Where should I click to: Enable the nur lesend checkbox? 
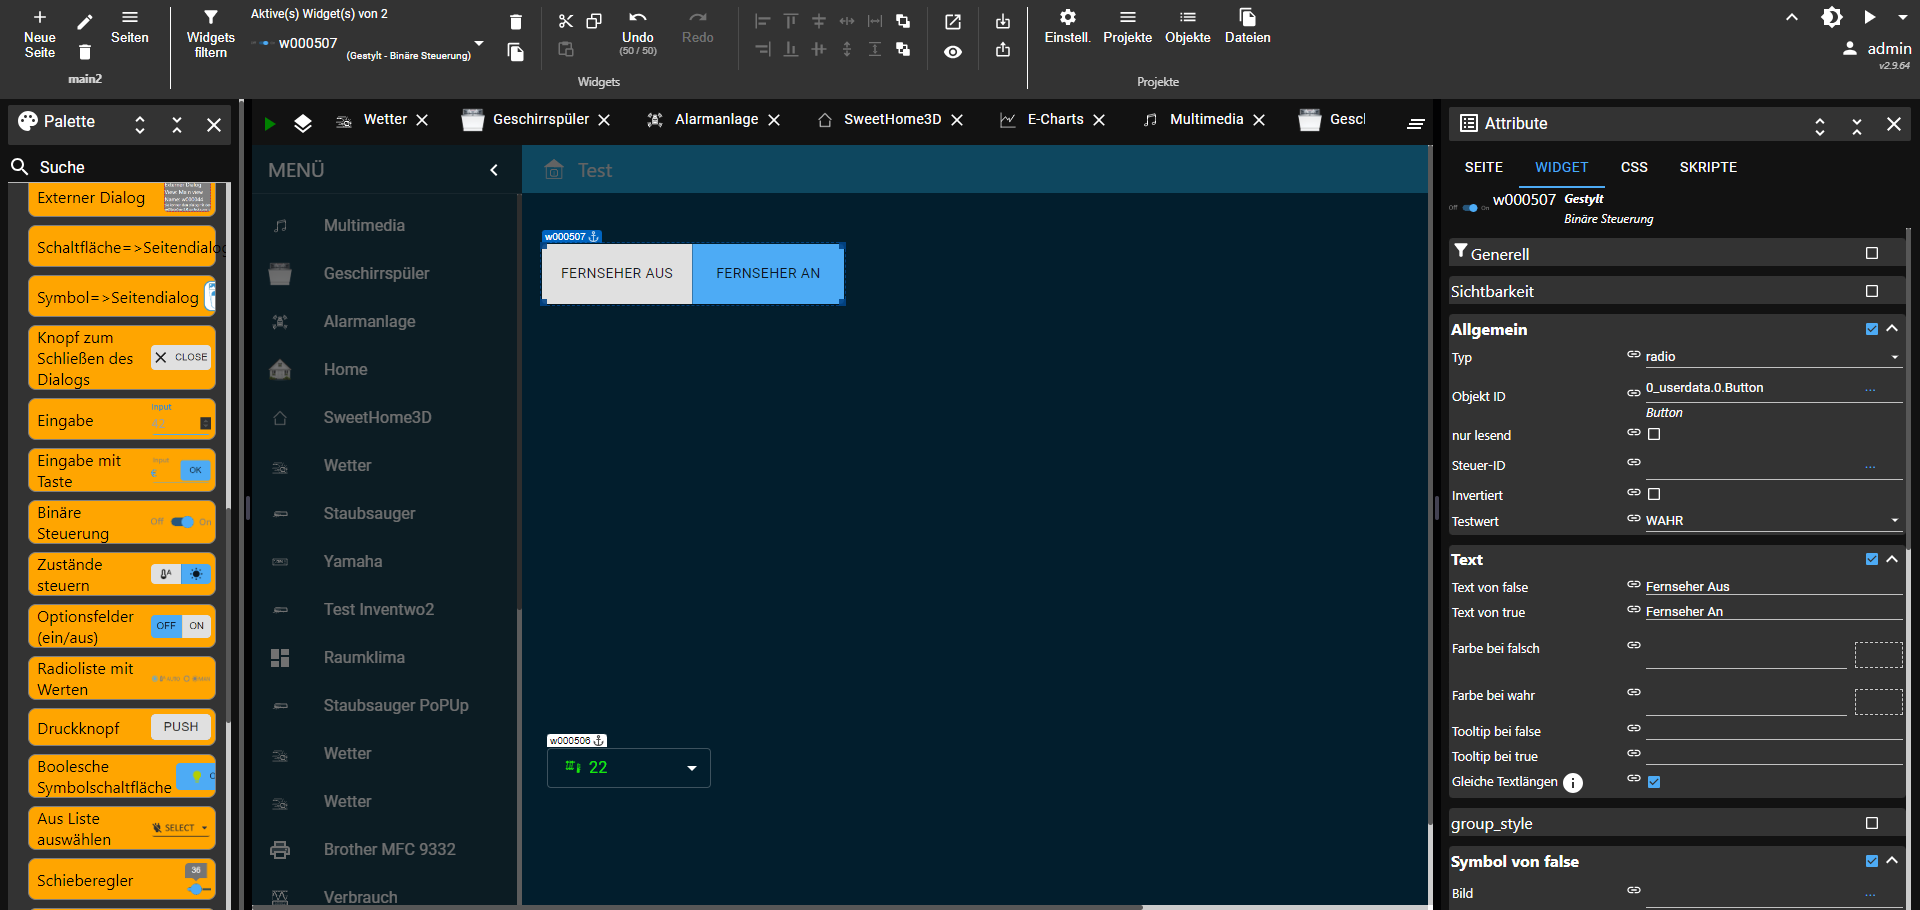[x=1654, y=434]
